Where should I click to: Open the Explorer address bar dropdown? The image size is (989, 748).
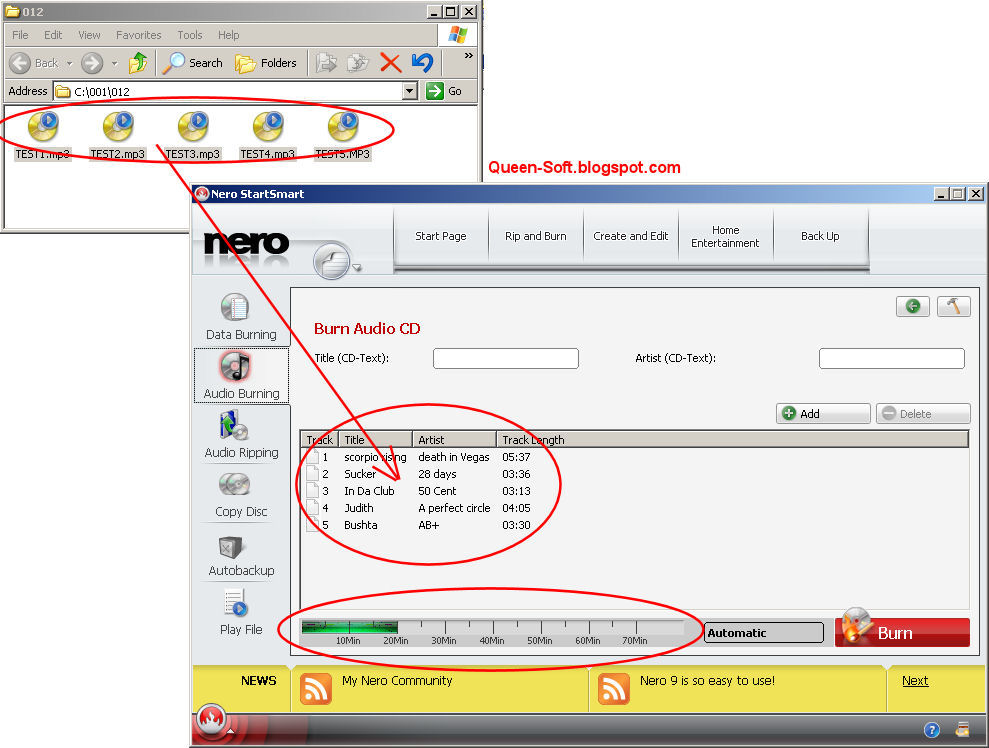click(x=410, y=91)
